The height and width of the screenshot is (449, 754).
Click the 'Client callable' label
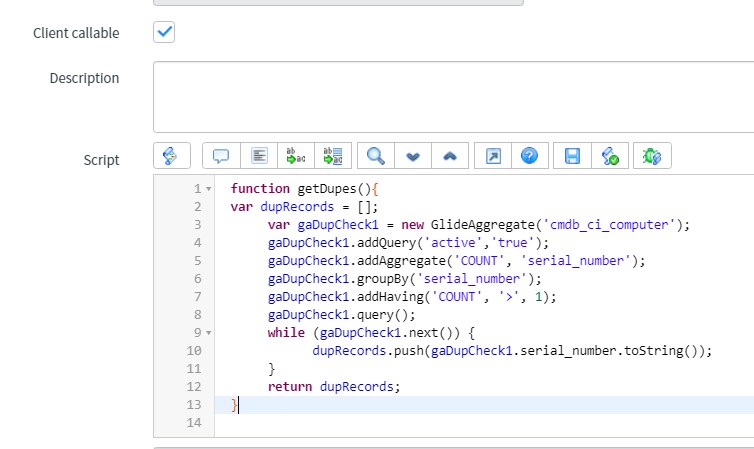(76, 33)
